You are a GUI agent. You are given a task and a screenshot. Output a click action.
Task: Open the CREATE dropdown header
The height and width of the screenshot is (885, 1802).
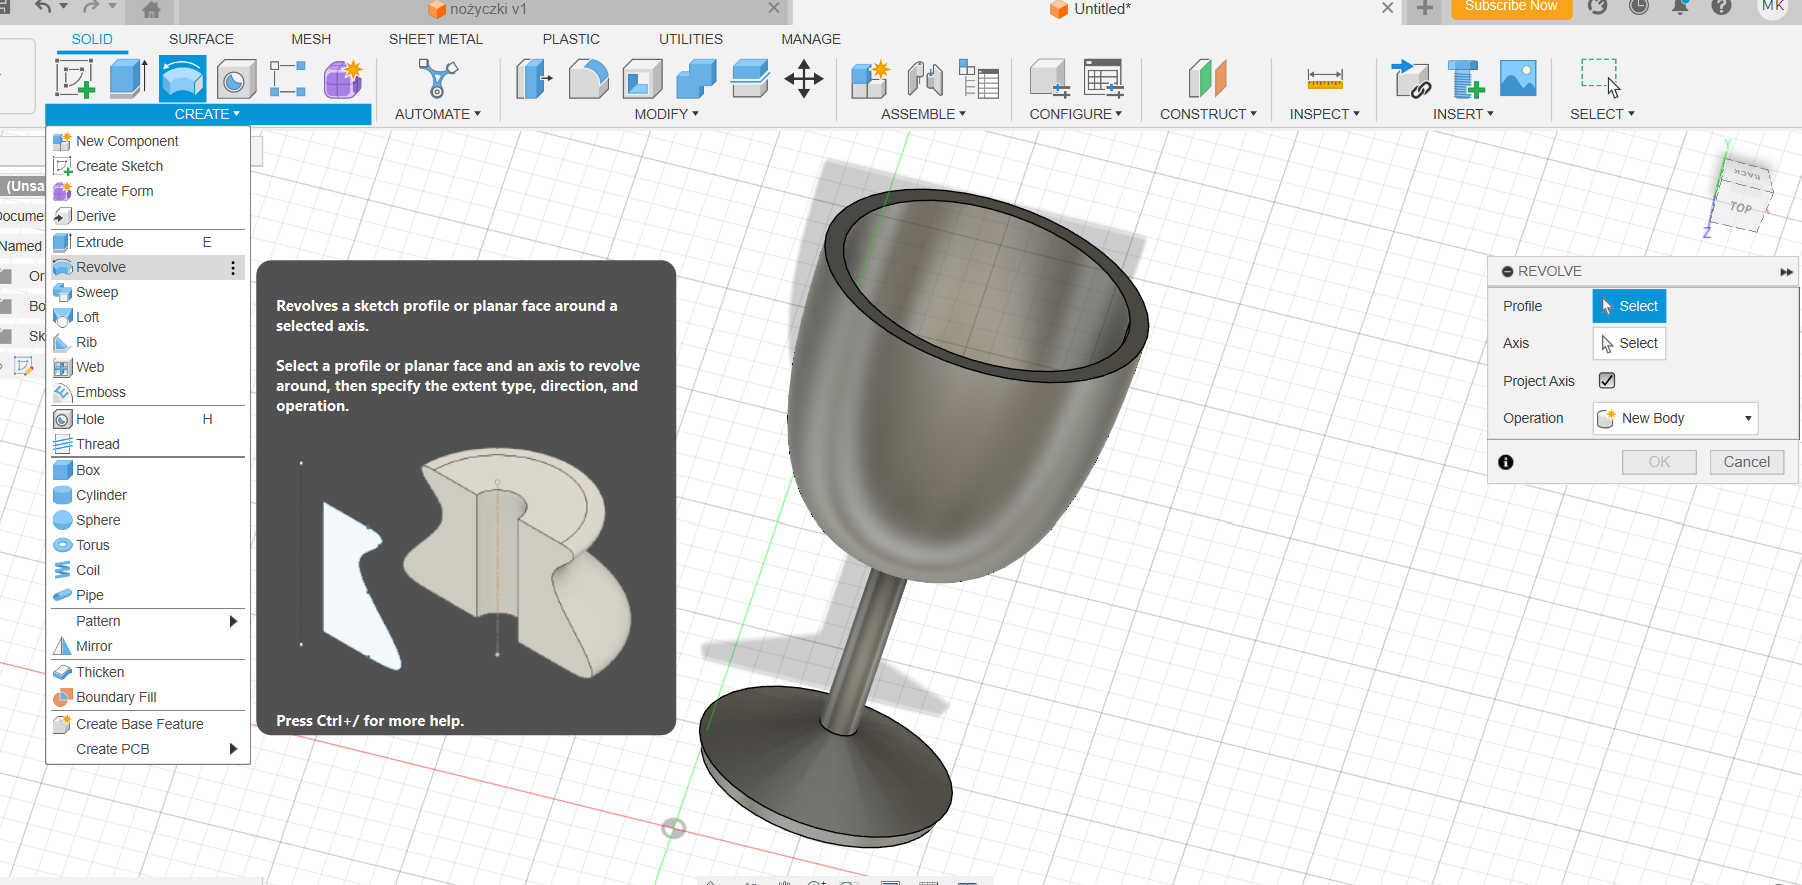207,114
